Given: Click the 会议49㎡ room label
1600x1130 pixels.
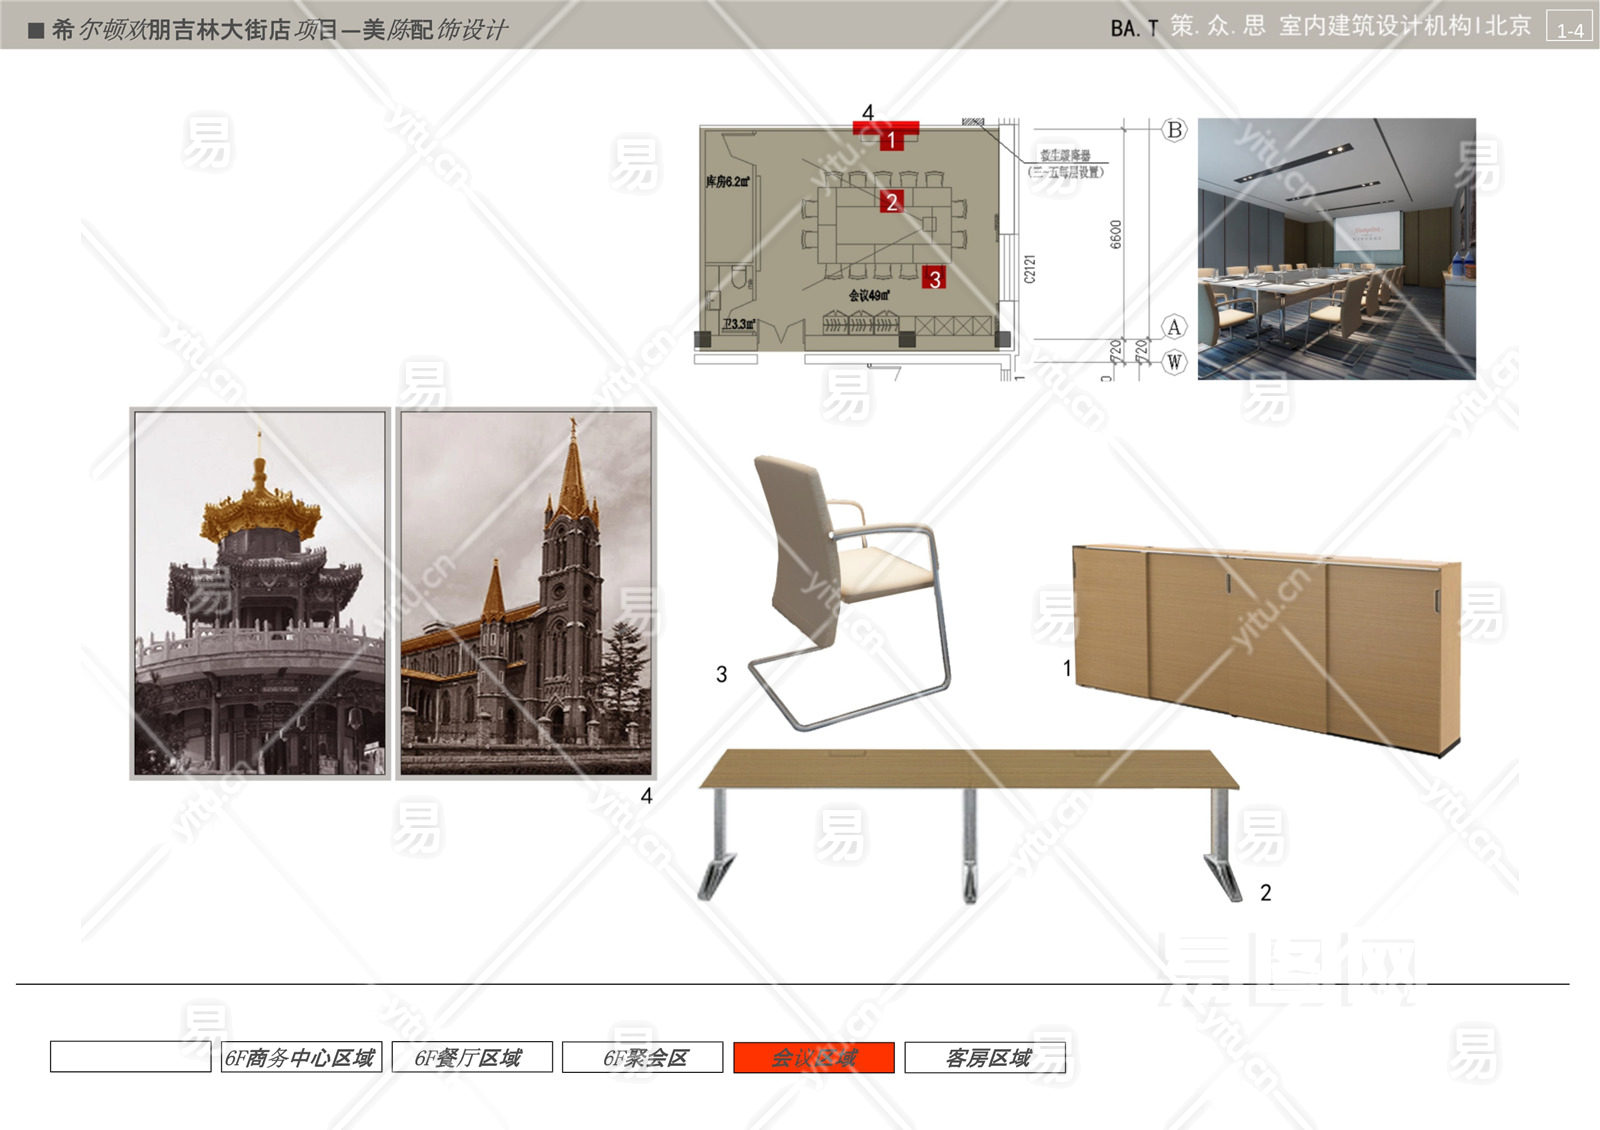Looking at the screenshot, I should point(869,296).
